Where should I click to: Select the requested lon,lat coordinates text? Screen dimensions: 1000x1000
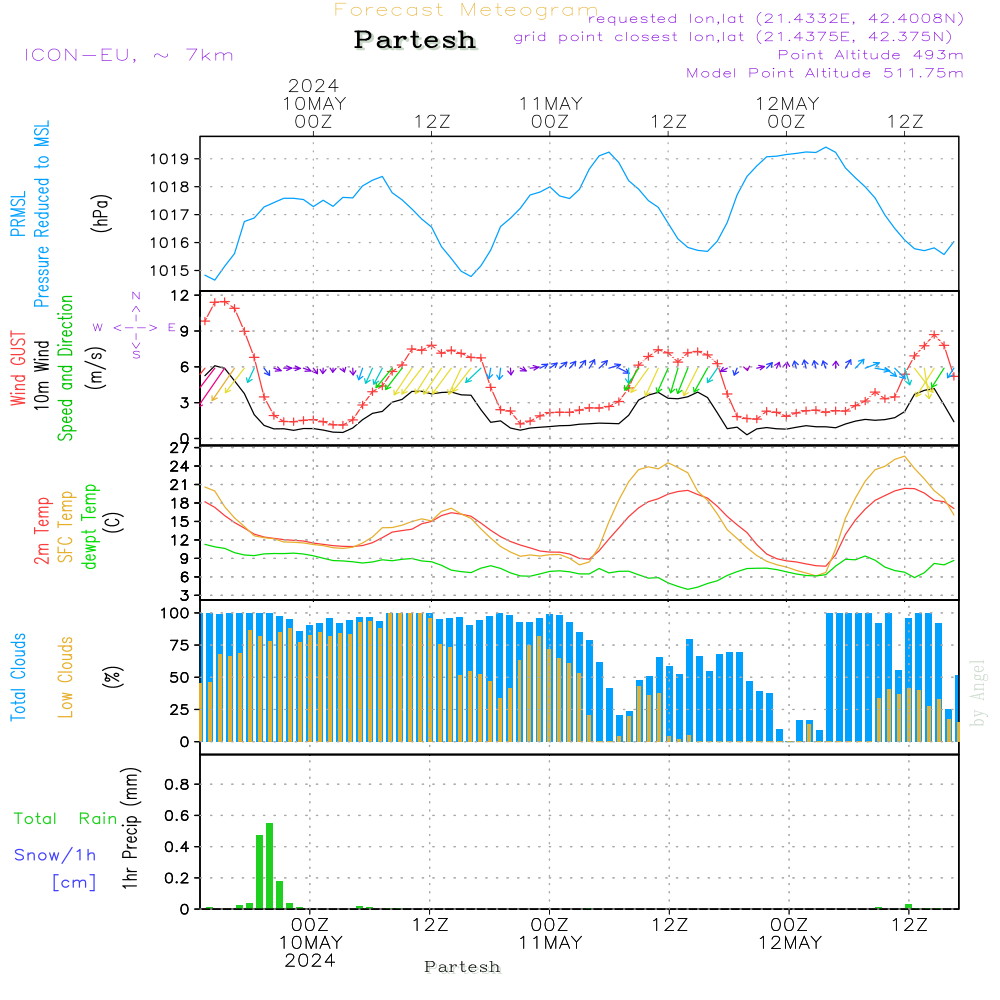point(775,18)
